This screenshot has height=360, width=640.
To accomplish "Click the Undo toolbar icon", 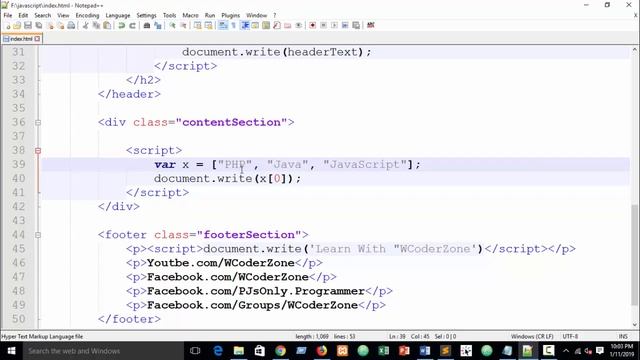I will [122, 26].
